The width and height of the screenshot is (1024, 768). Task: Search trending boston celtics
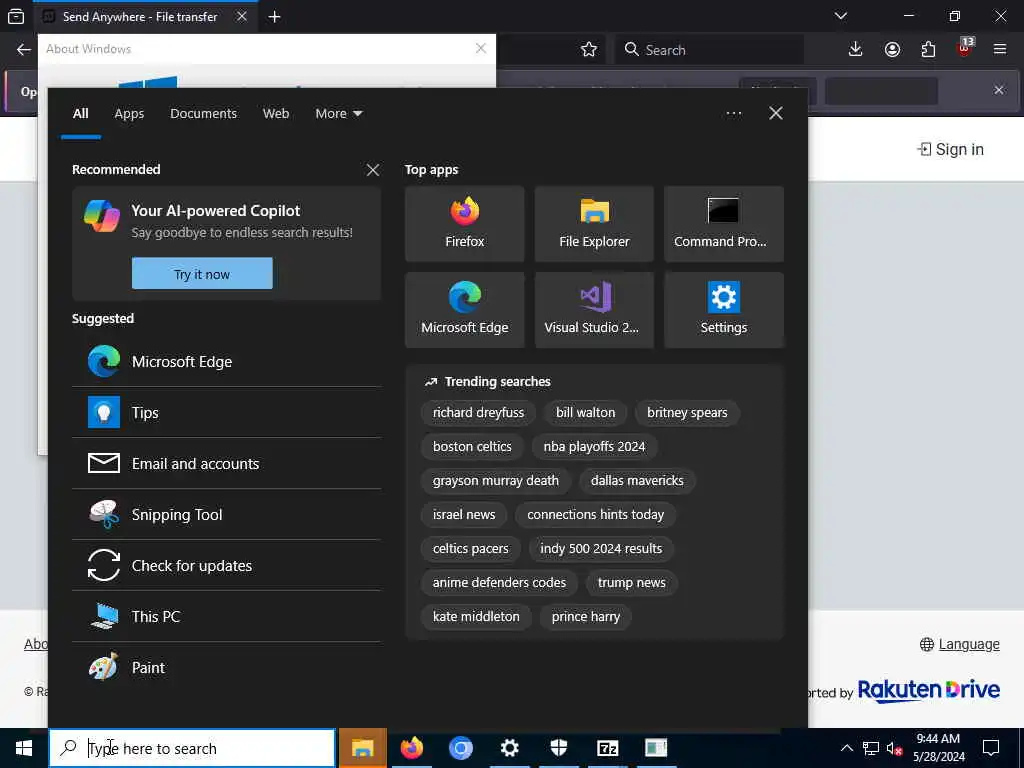(472, 447)
